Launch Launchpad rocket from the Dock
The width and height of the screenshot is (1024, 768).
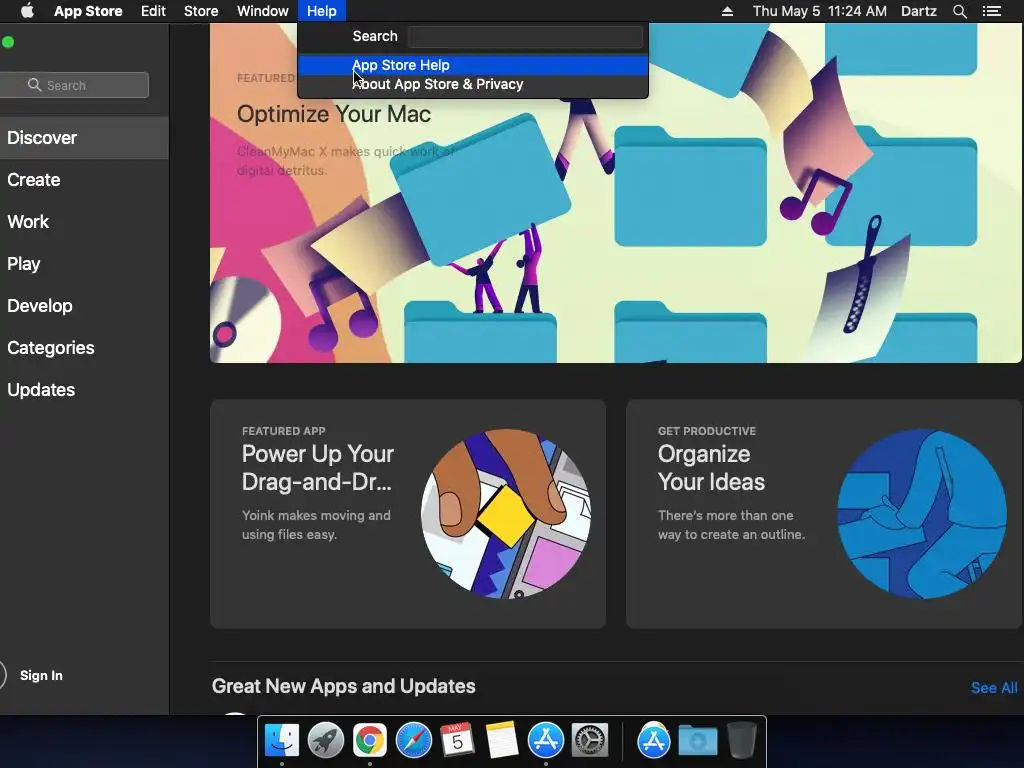coord(326,741)
